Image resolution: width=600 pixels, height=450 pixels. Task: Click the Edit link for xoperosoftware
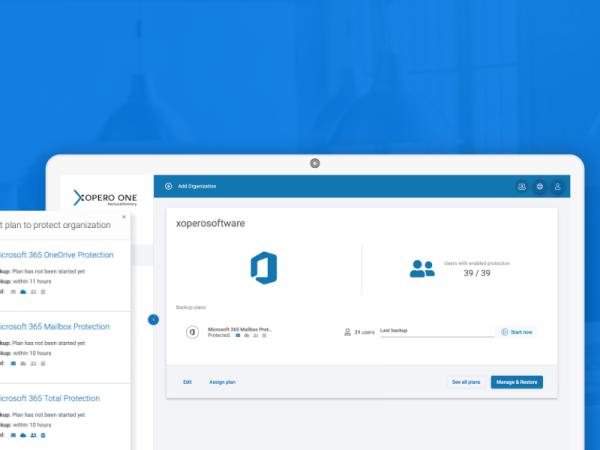(x=187, y=382)
